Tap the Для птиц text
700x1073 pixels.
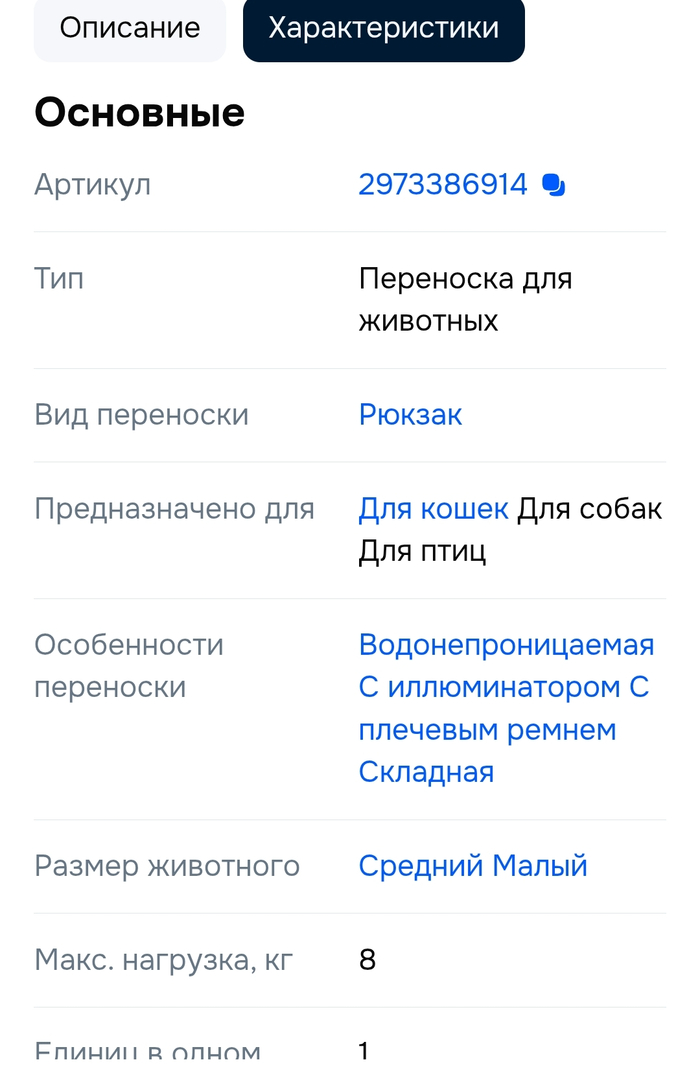(x=422, y=552)
